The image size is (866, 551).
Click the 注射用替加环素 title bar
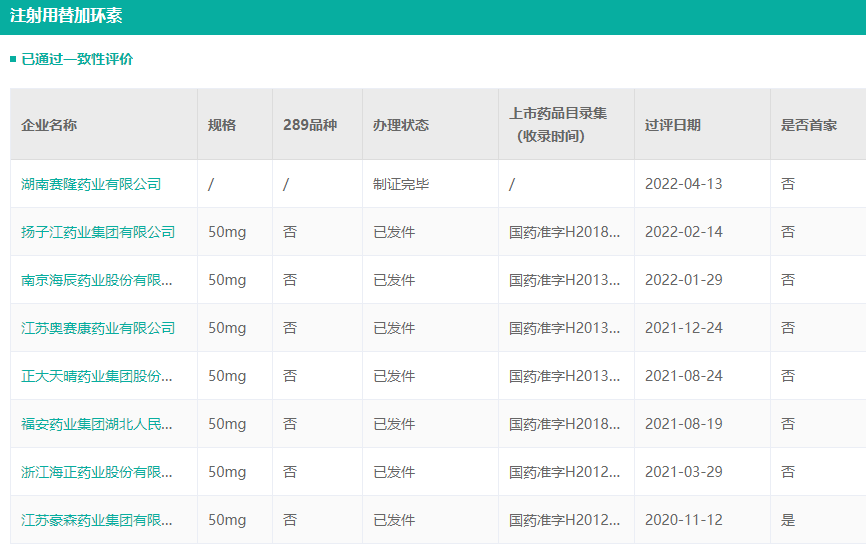click(x=67, y=17)
